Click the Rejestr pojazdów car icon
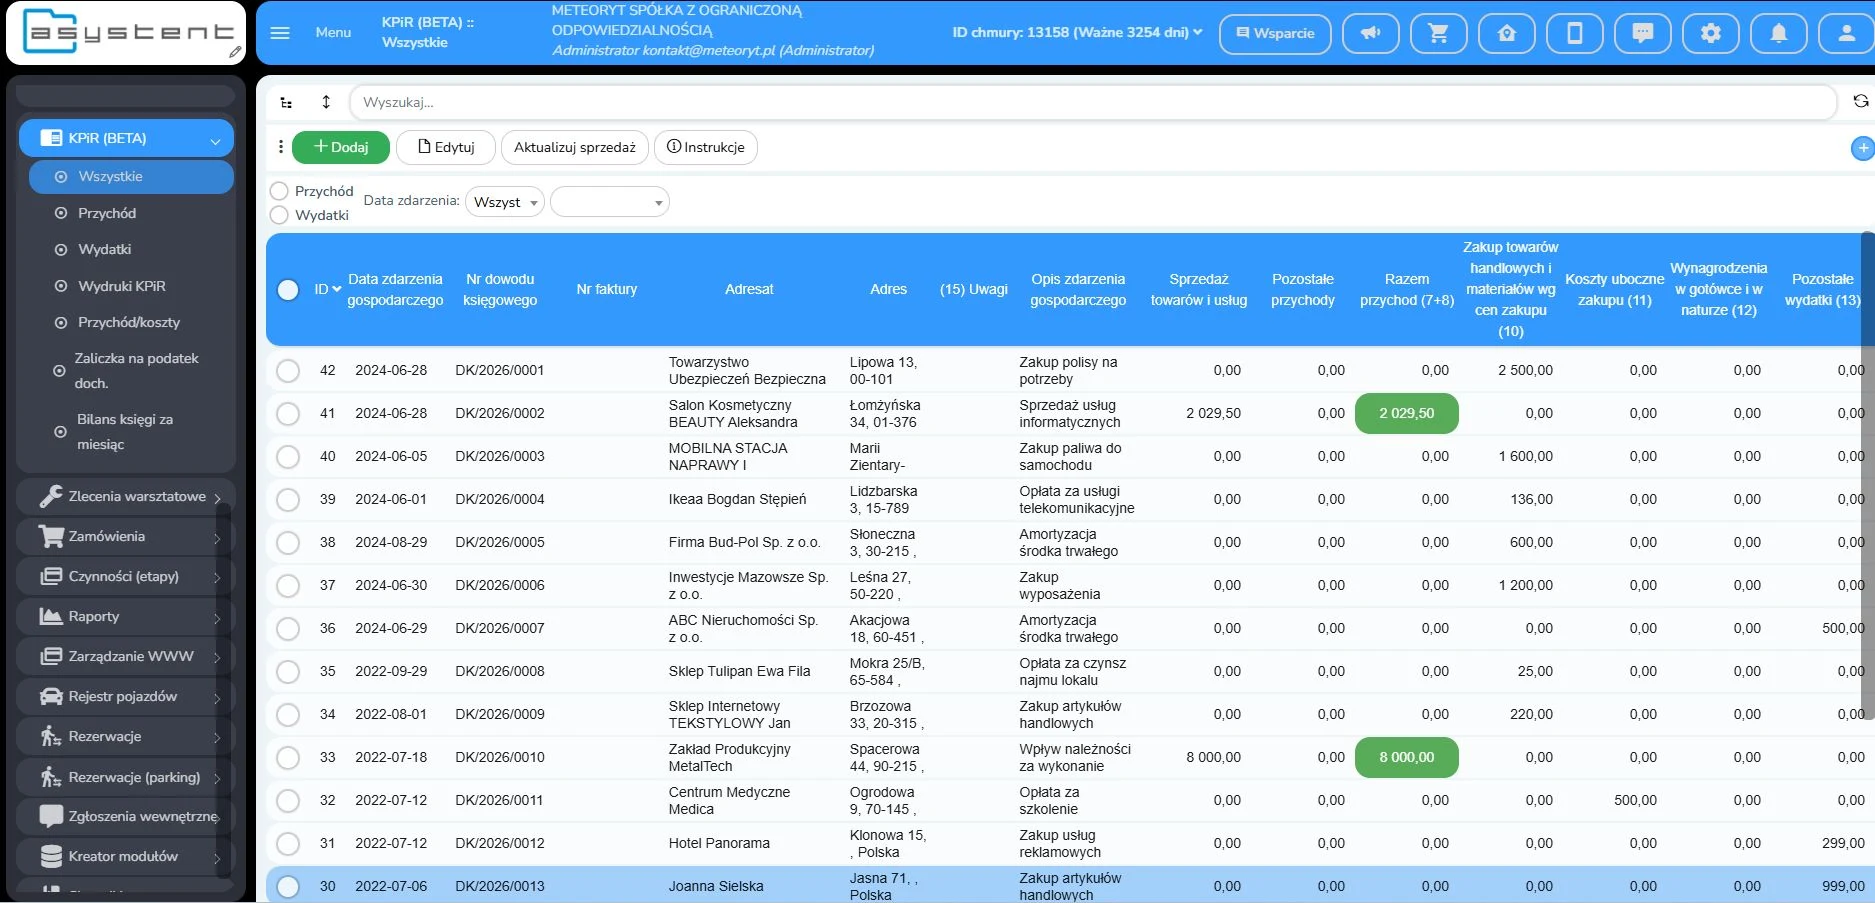Image resolution: width=1875 pixels, height=903 pixels. coord(50,696)
